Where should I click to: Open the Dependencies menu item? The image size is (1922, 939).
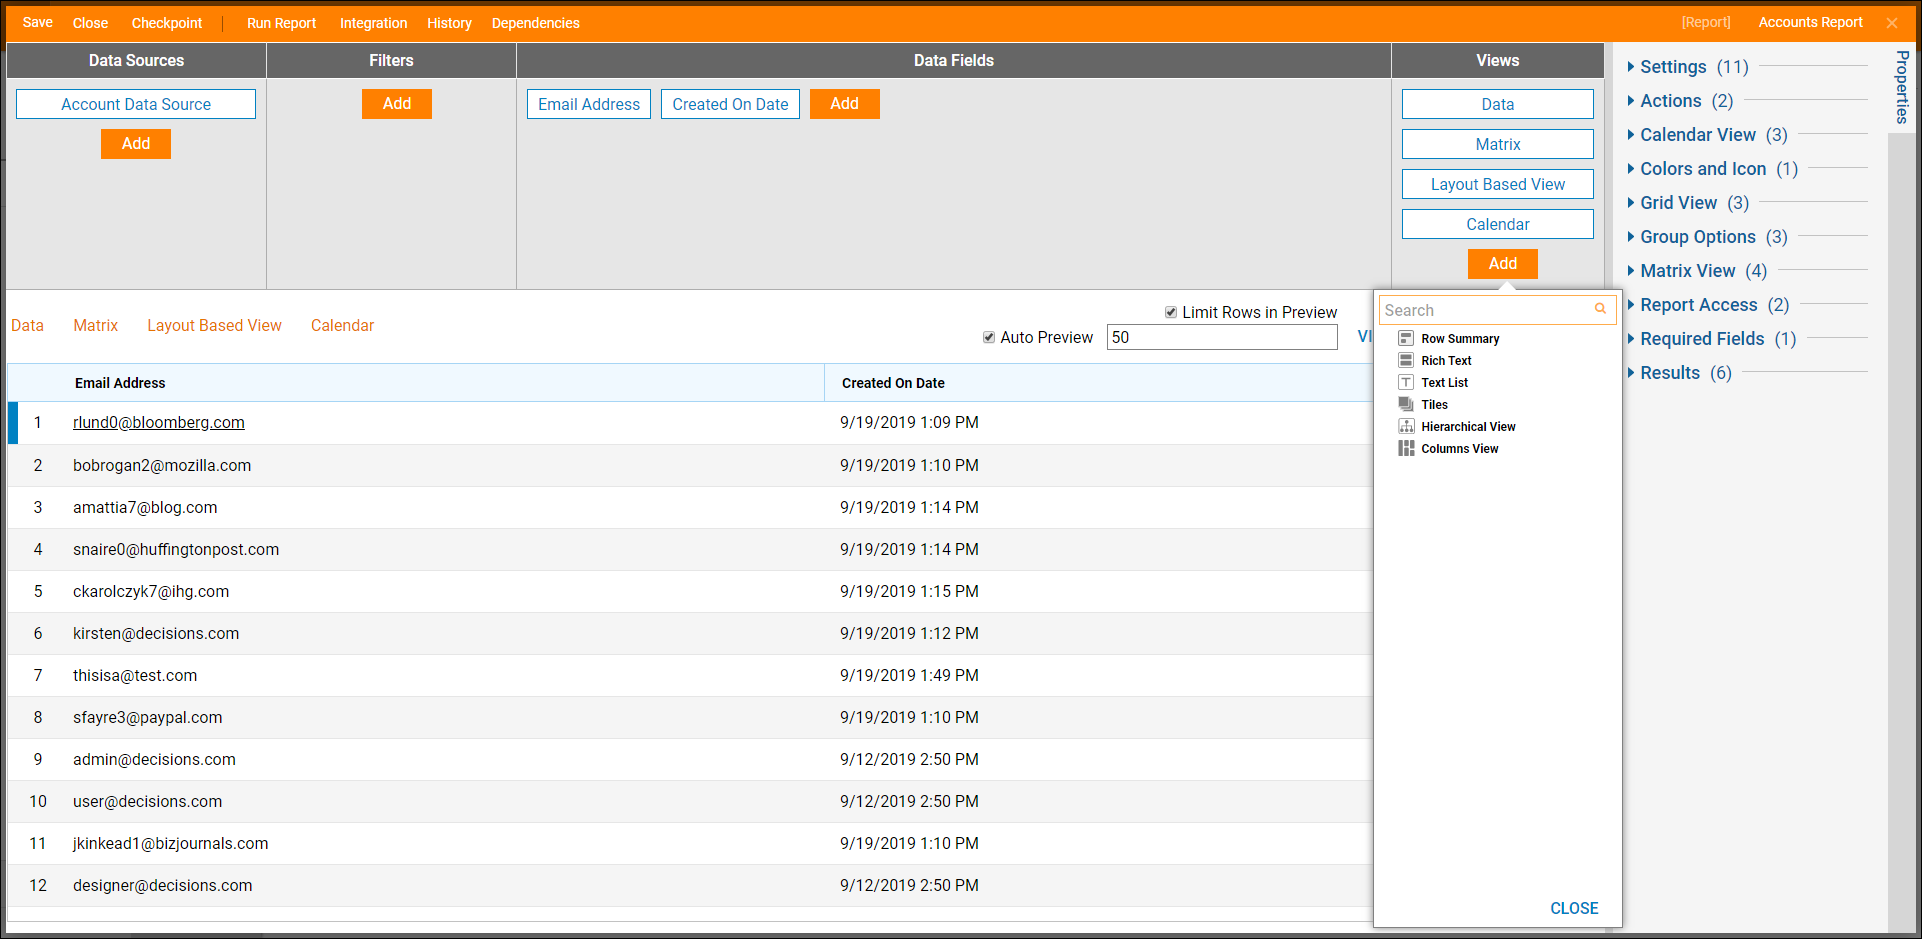click(x=535, y=23)
